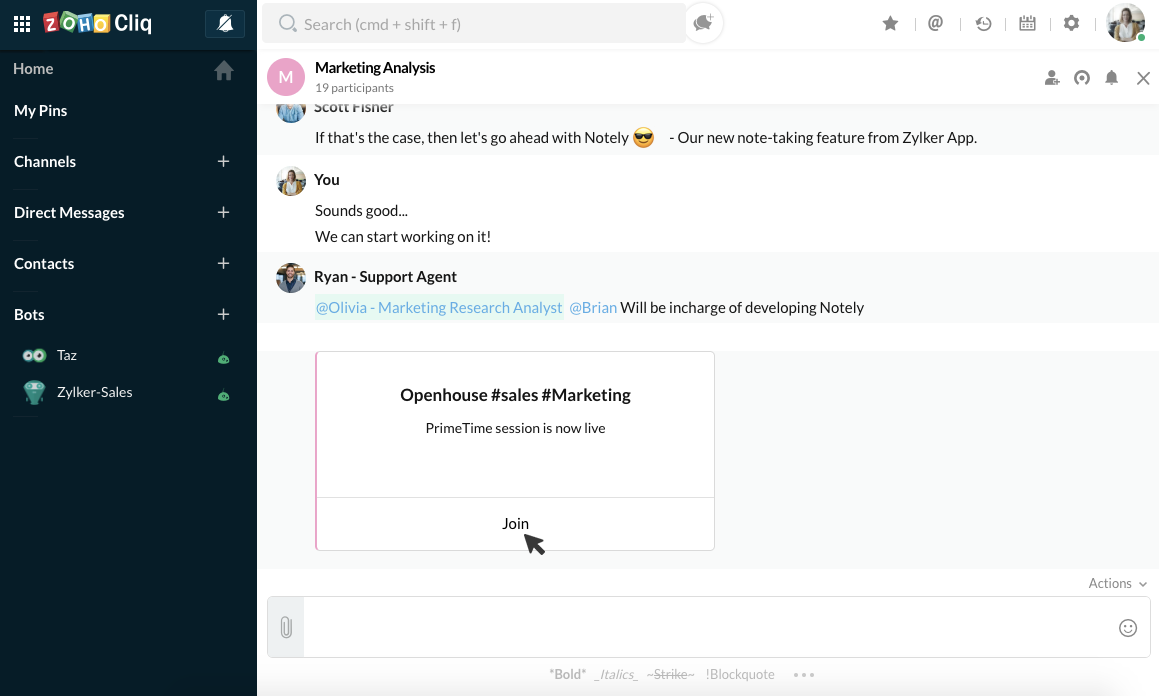Click the add participant icon
This screenshot has width=1159, height=696.
(x=1052, y=78)
